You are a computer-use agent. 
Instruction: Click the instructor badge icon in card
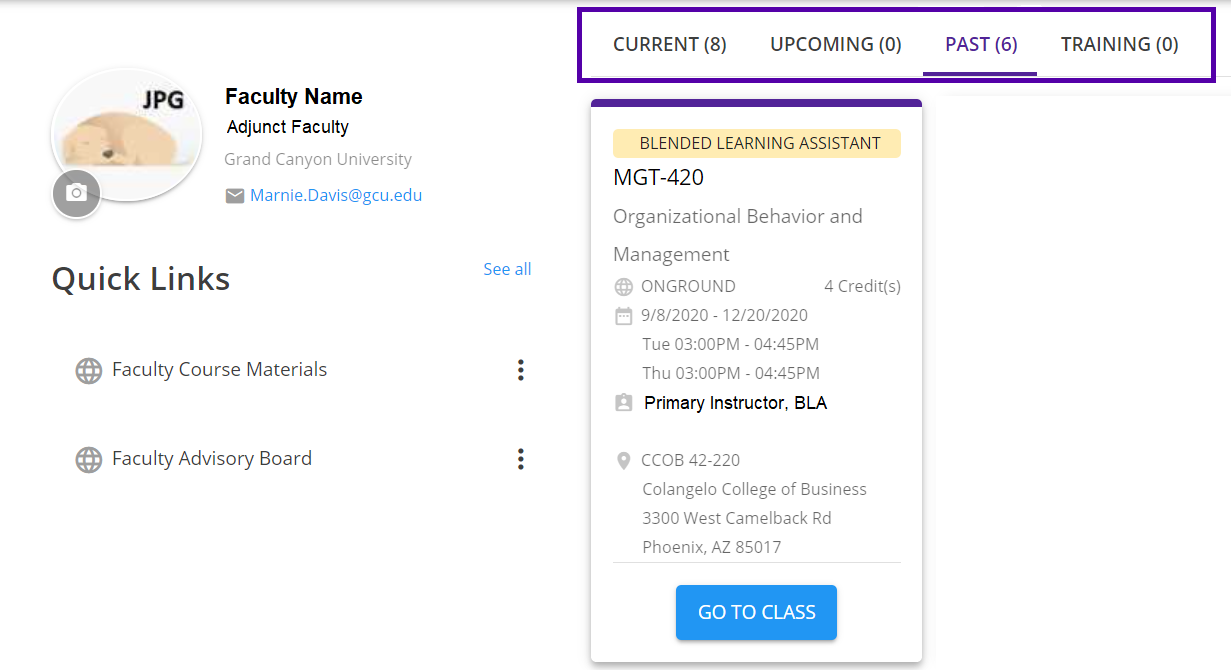pyautogui.click(x=623, y=403)
